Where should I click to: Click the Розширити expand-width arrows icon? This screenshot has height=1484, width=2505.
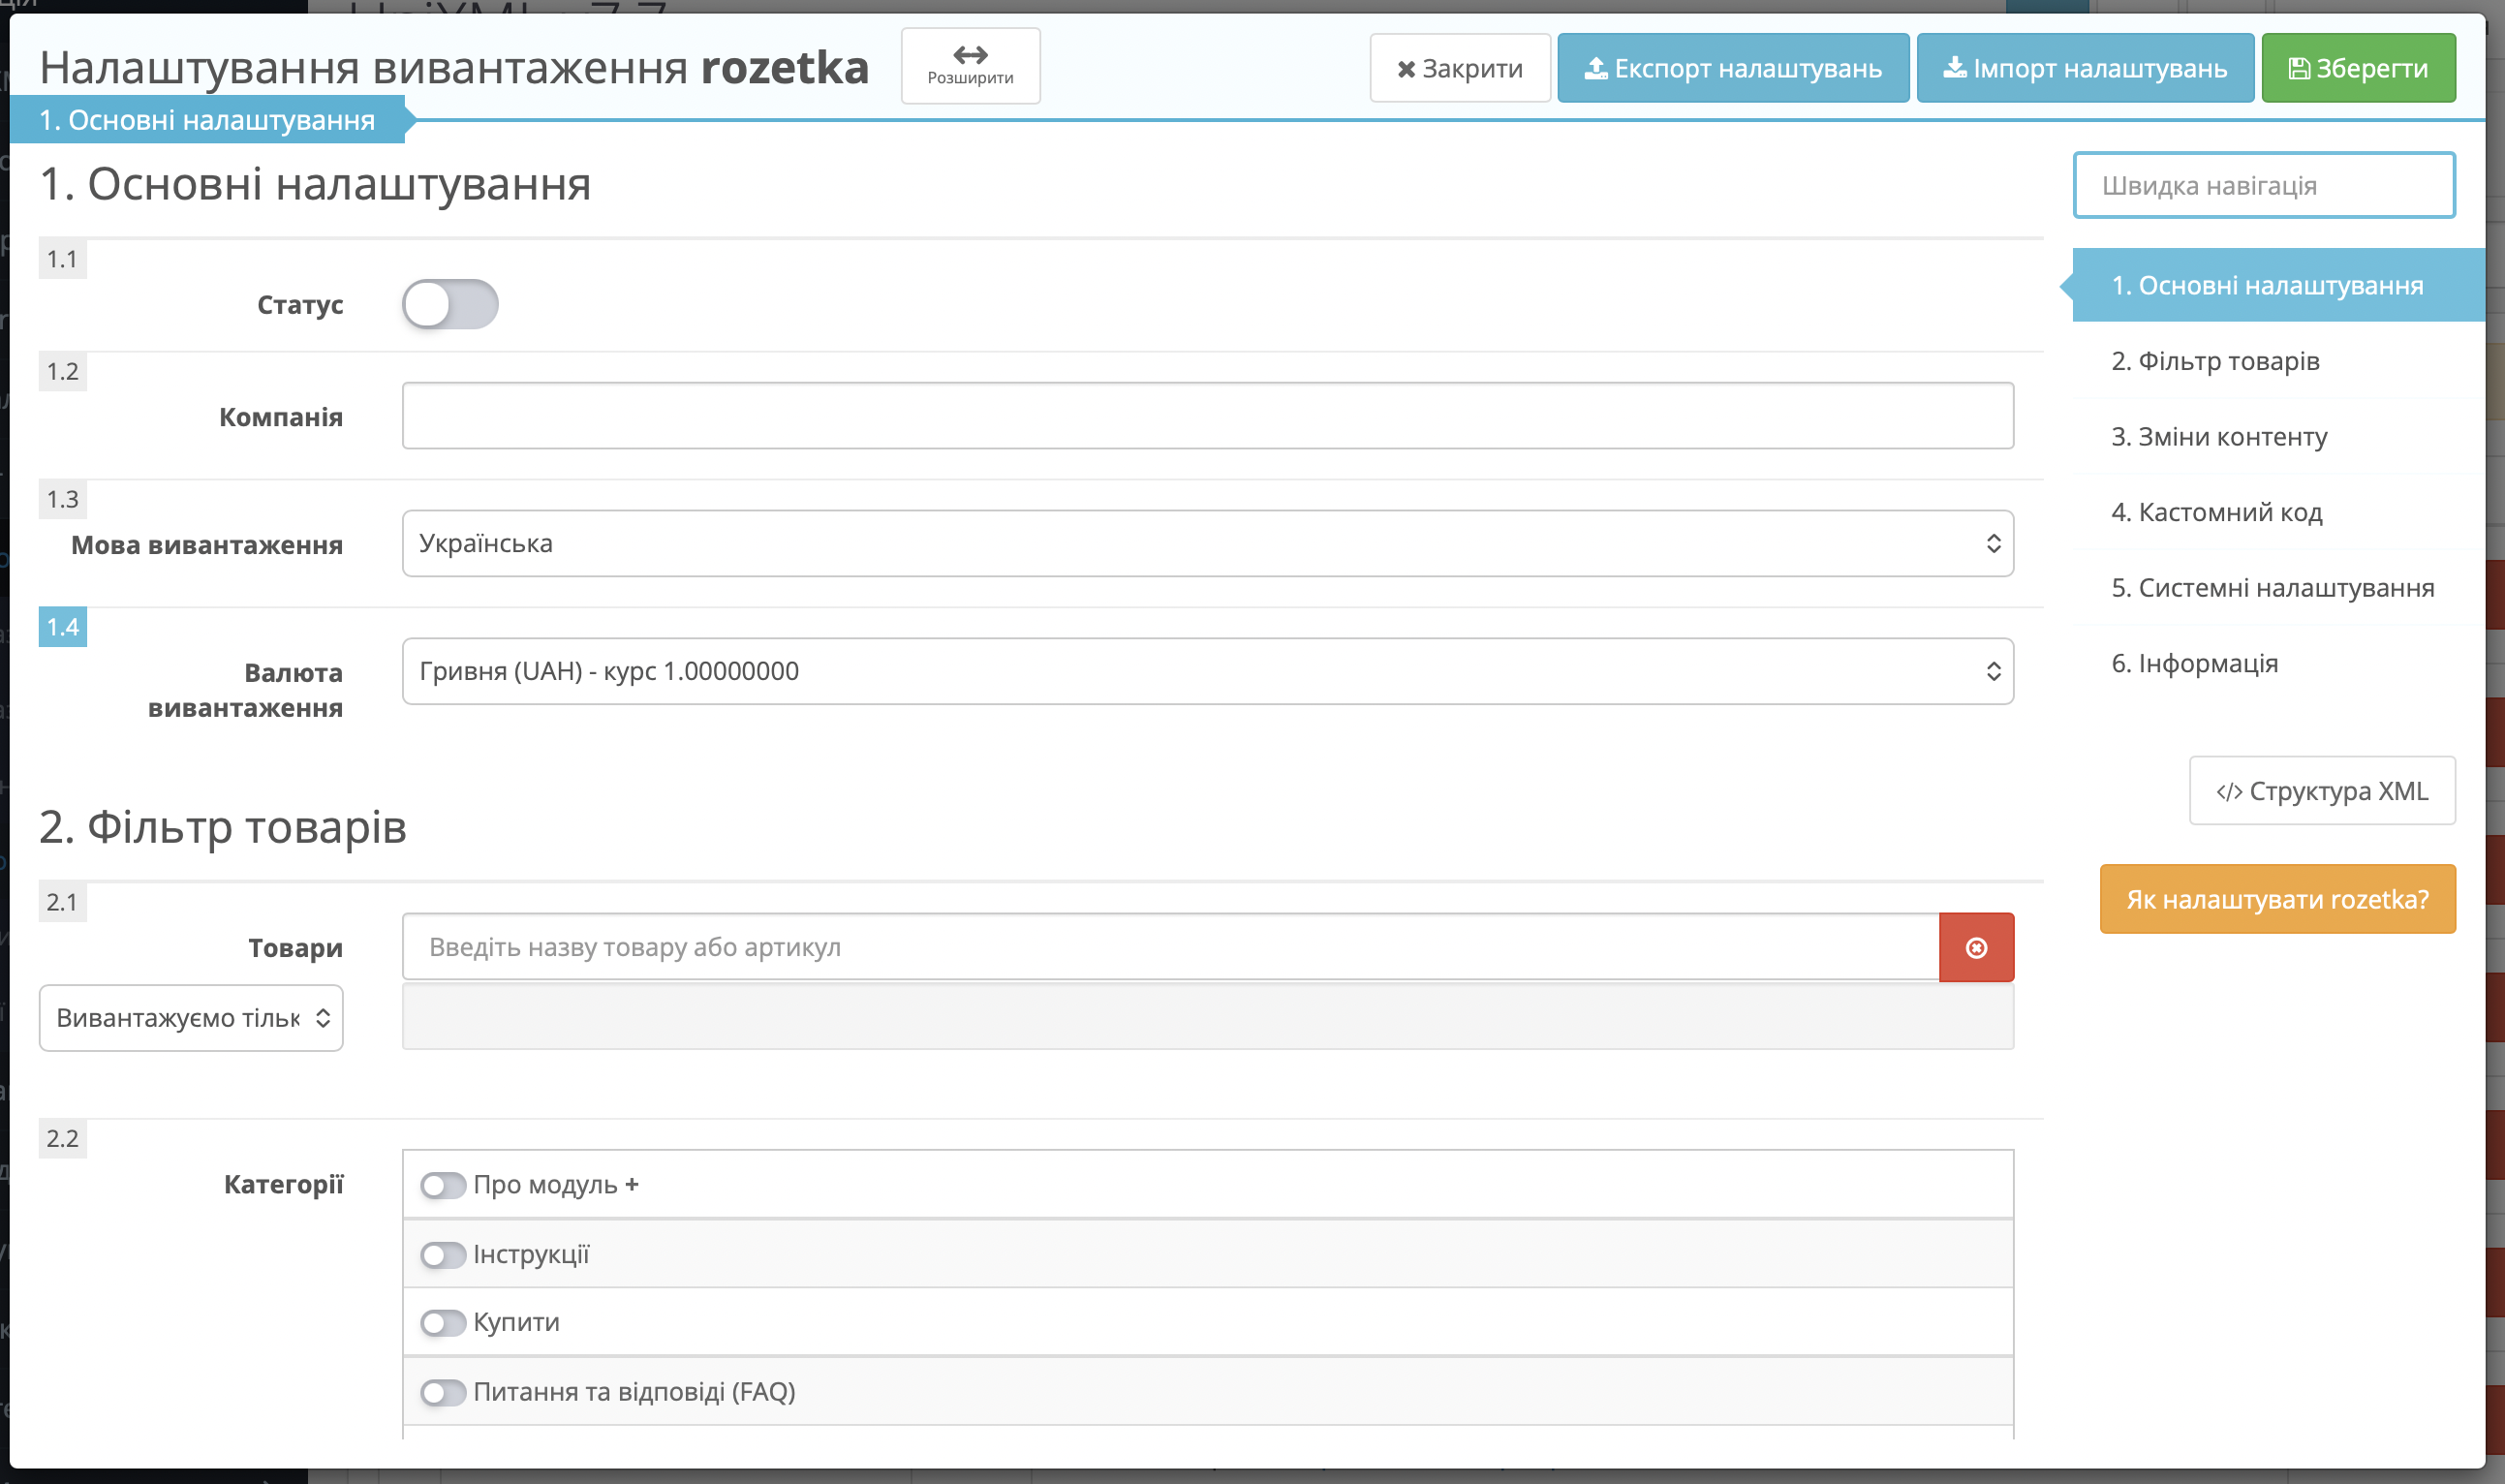970,54
